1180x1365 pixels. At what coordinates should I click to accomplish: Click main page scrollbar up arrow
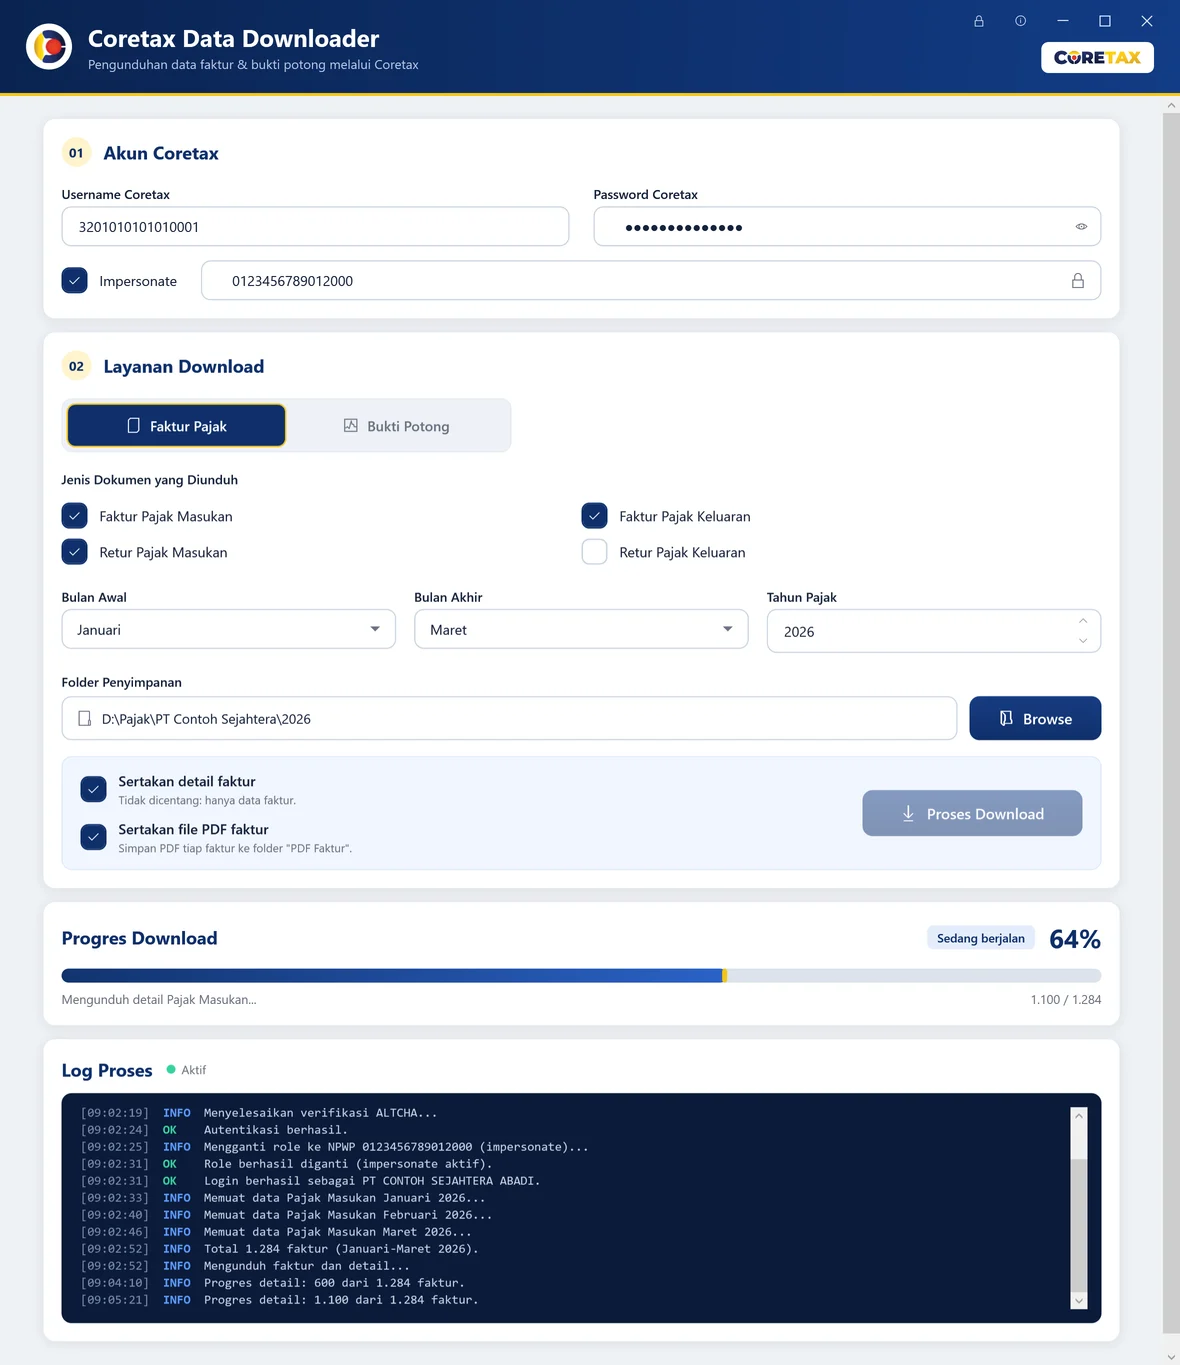click(1171, 105)
